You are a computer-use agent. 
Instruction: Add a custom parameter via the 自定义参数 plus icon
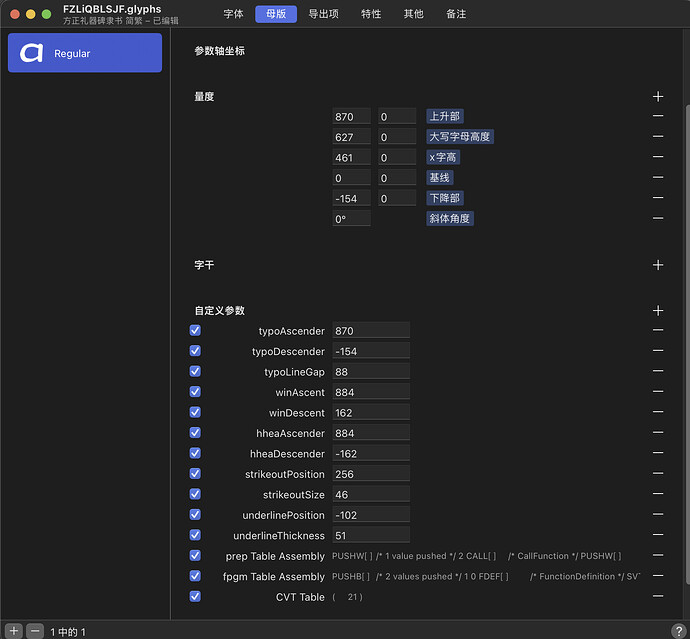click(x=658, y=311)
